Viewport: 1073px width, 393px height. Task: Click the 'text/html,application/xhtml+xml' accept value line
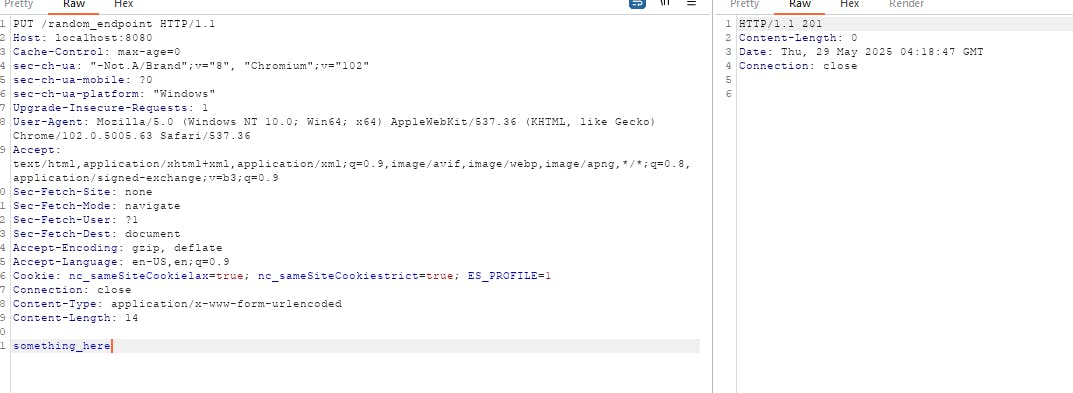[352, 164]
